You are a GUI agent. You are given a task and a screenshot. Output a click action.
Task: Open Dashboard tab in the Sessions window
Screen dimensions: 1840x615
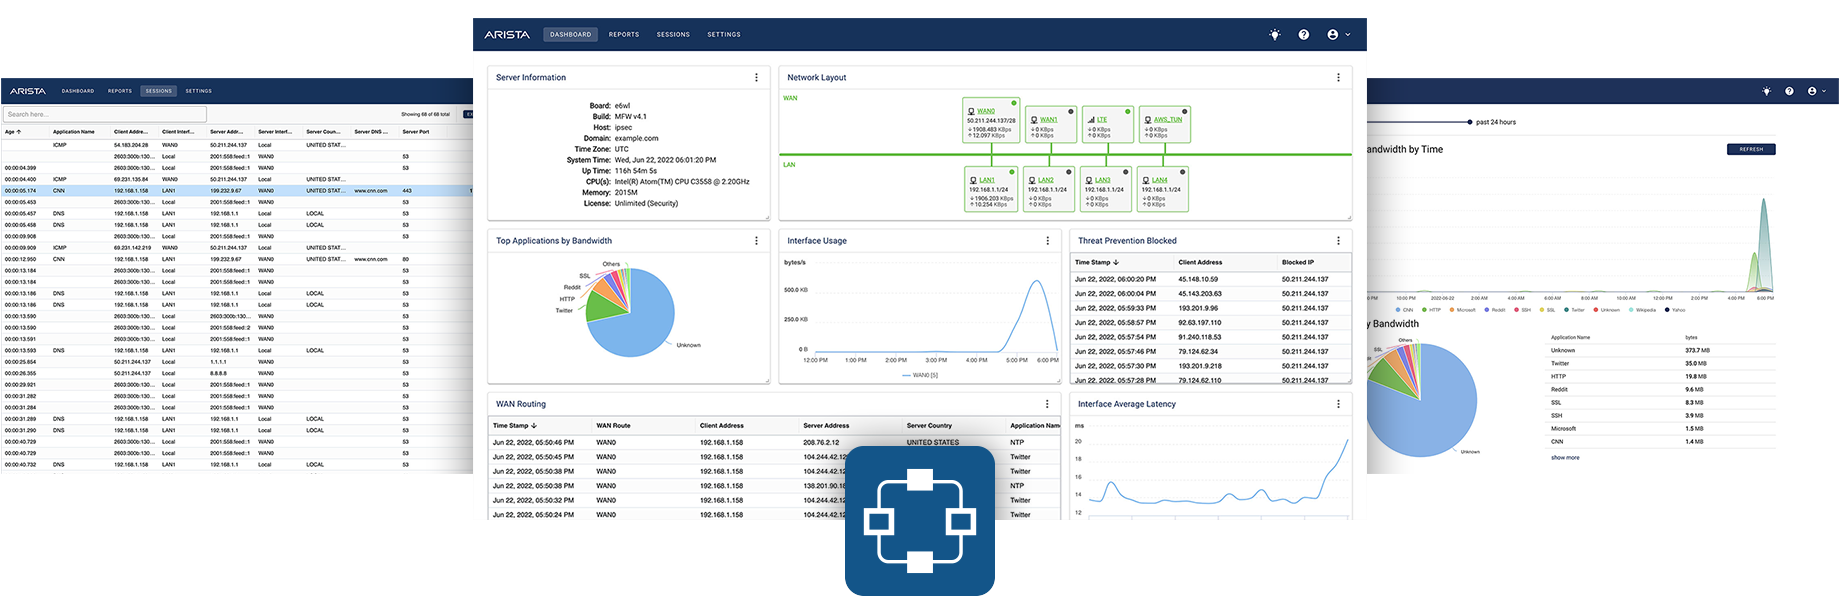tap(78, 91)
